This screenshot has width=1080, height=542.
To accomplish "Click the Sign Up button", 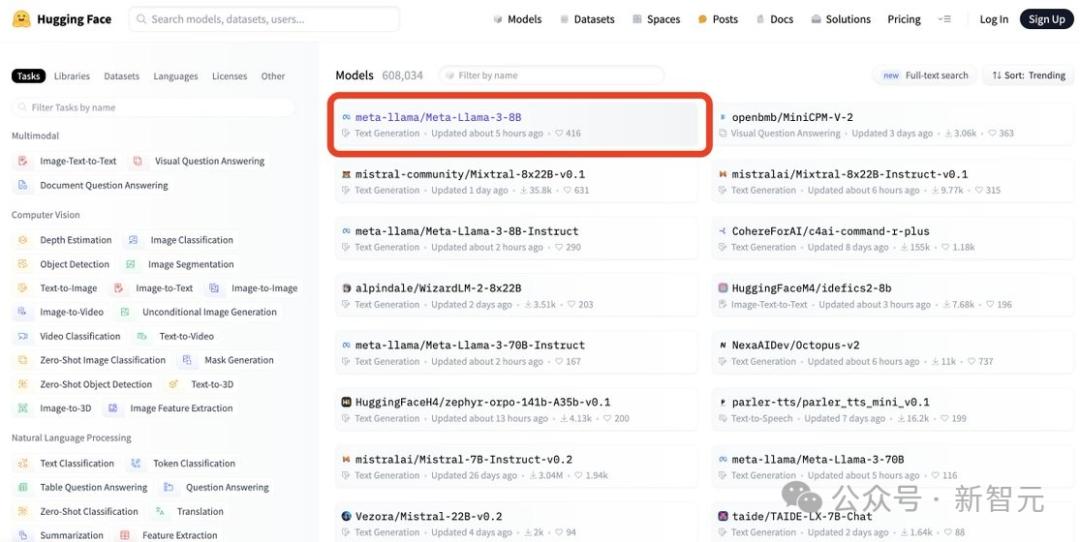I will pos(1046,19).
